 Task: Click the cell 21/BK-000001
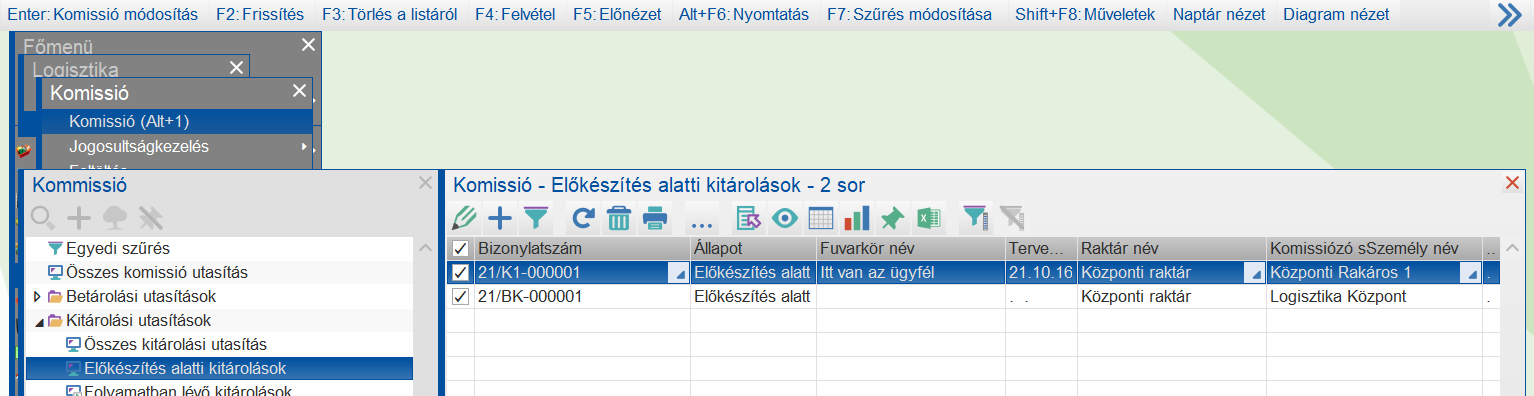pos(582,297)
